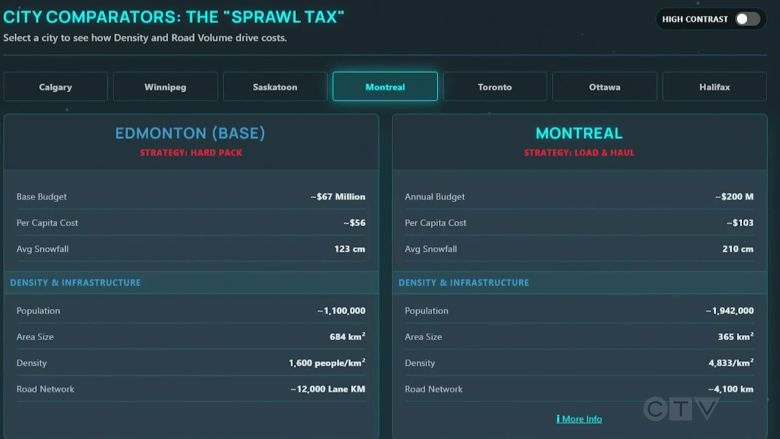The height and width of the screenshot is (439, 780).
Task: Switch to the Winnipeg tab
Action: [165, 87]
